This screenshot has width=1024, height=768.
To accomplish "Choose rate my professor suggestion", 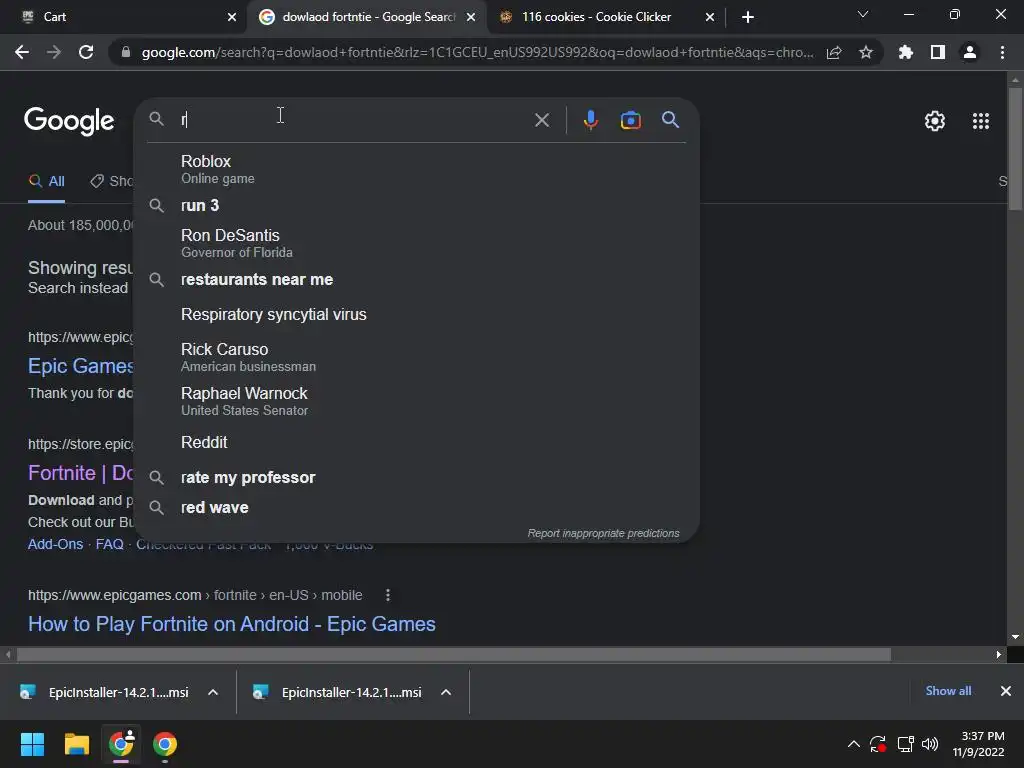I will point(416,477).
